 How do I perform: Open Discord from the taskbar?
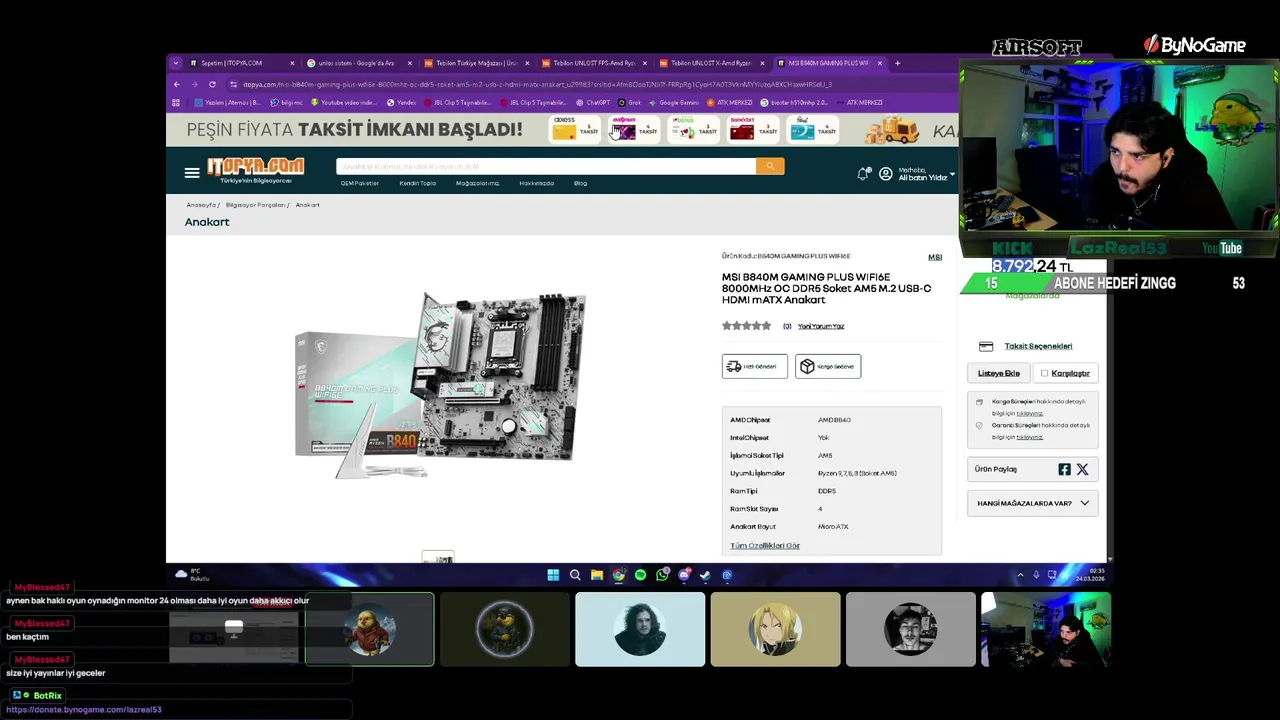tap(684, 575)
